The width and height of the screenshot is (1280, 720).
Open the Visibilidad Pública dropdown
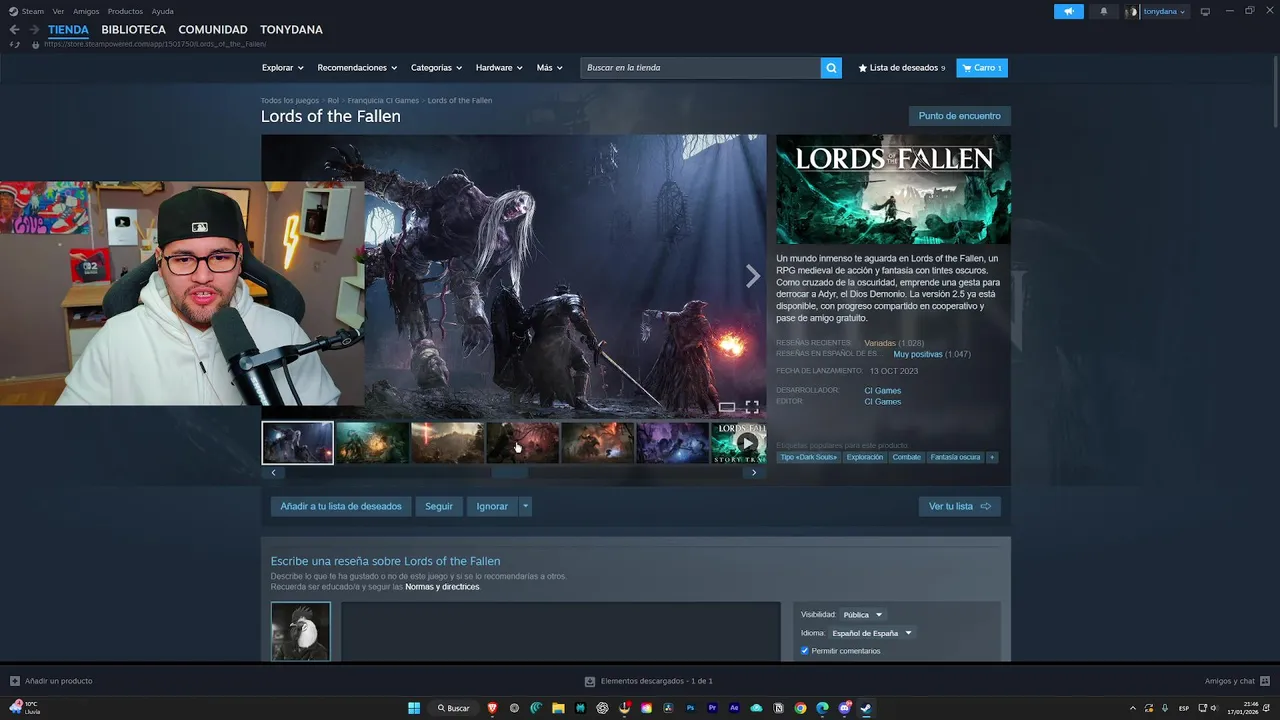coord(862,615)
